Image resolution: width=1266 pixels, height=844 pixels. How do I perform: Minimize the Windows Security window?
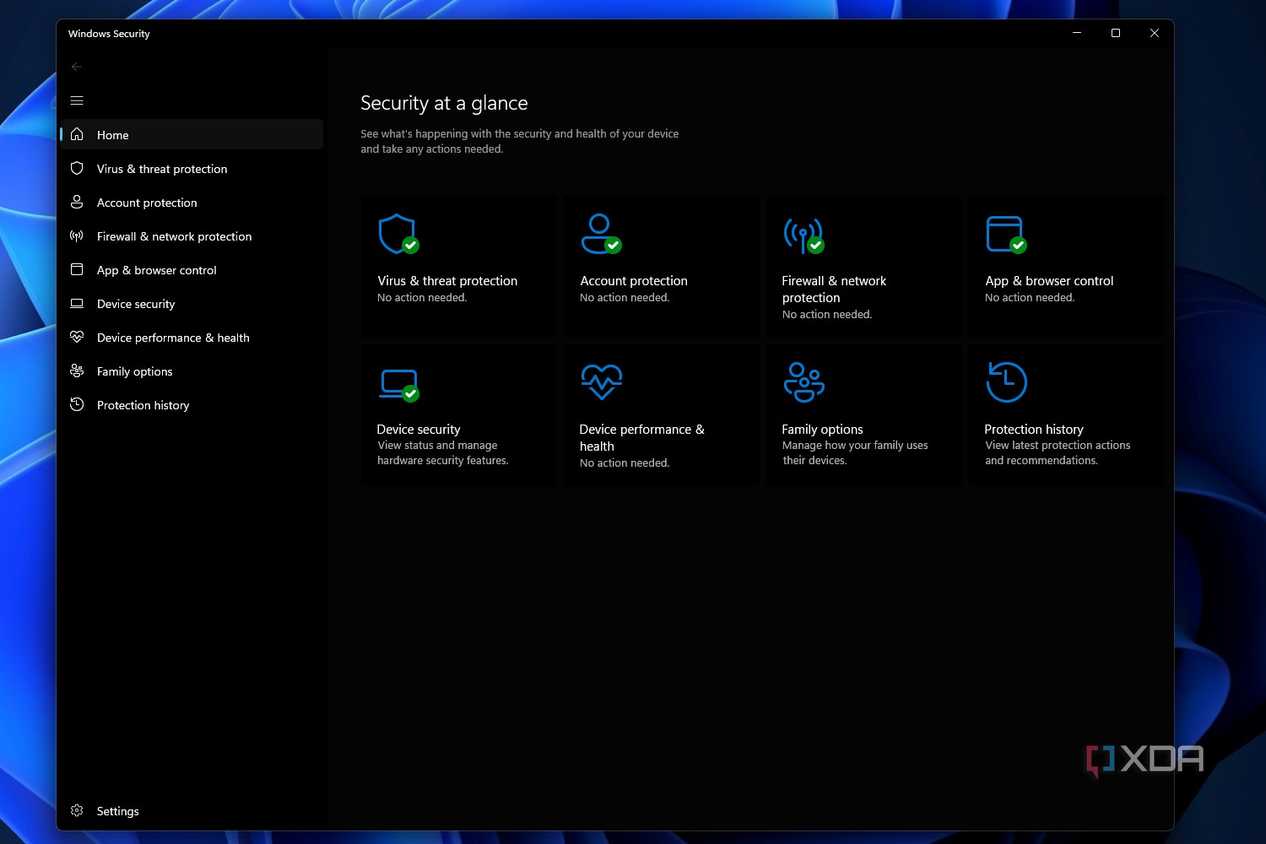[1077, 33]
